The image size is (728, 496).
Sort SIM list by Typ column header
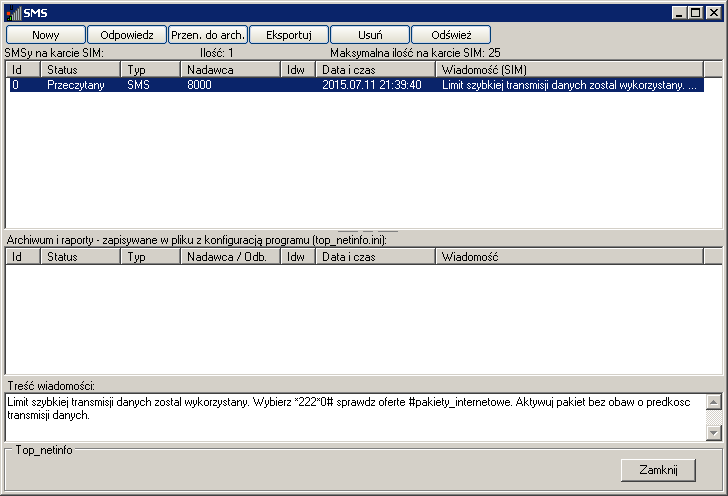(150, 69)
